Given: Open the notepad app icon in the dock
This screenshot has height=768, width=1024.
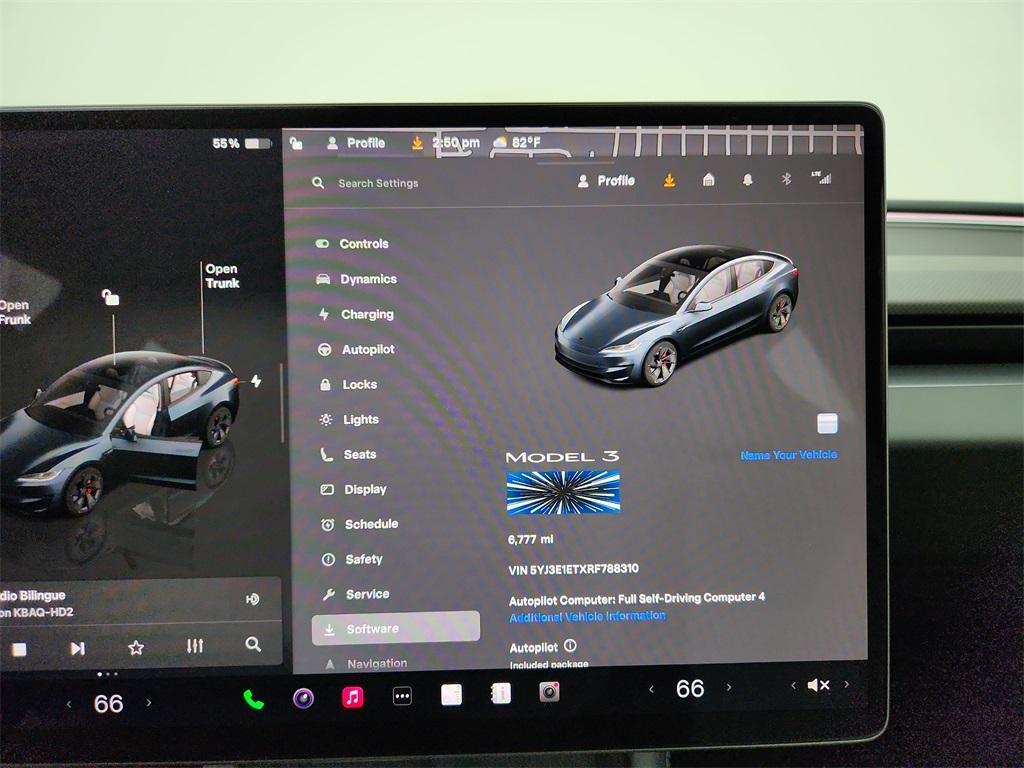Looking at the screenshot, I should [x=451, y=694].
